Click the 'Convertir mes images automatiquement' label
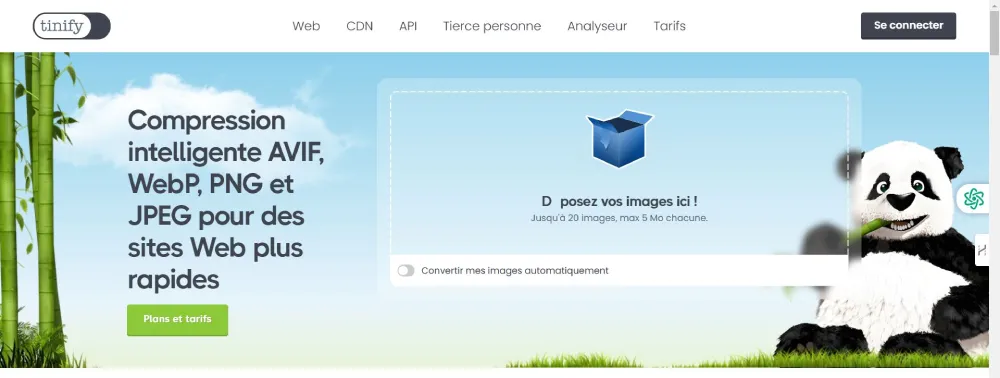 click(515, 271)
